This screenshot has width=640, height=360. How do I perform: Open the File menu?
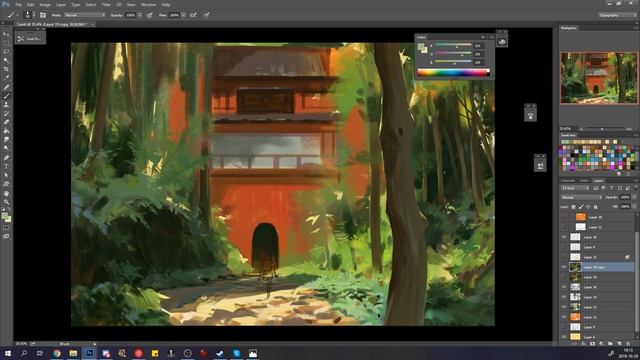point(19,4)
